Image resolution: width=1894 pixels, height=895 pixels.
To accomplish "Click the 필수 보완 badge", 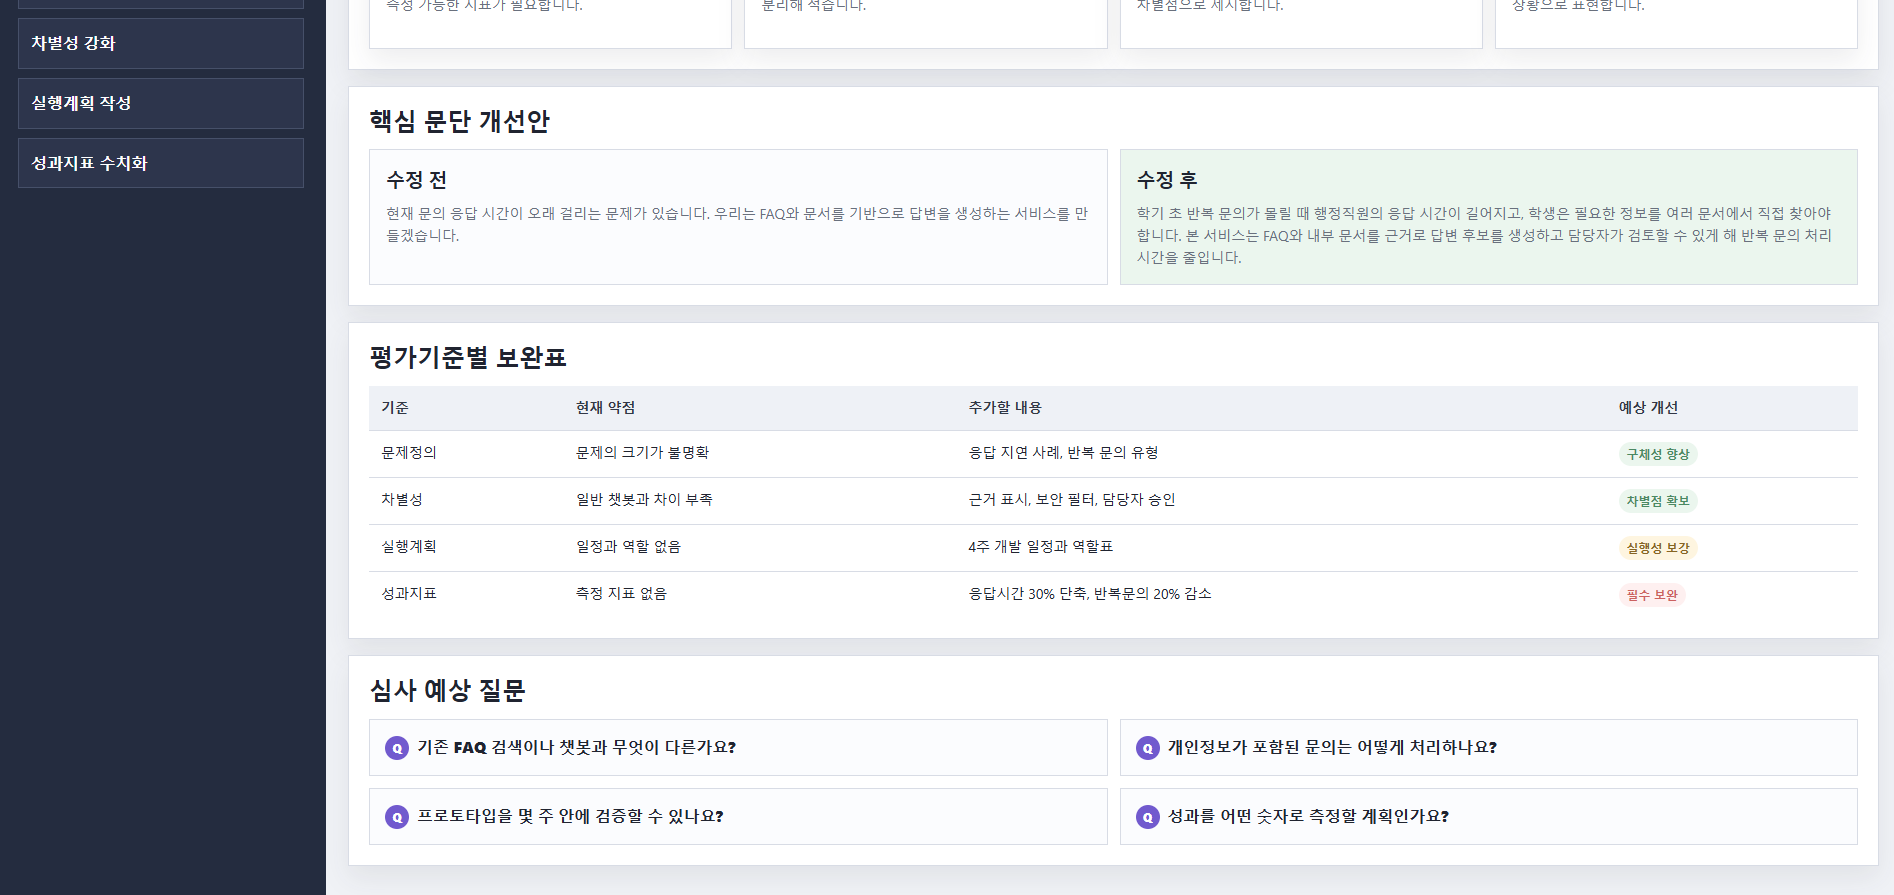I will [1652, 595].
